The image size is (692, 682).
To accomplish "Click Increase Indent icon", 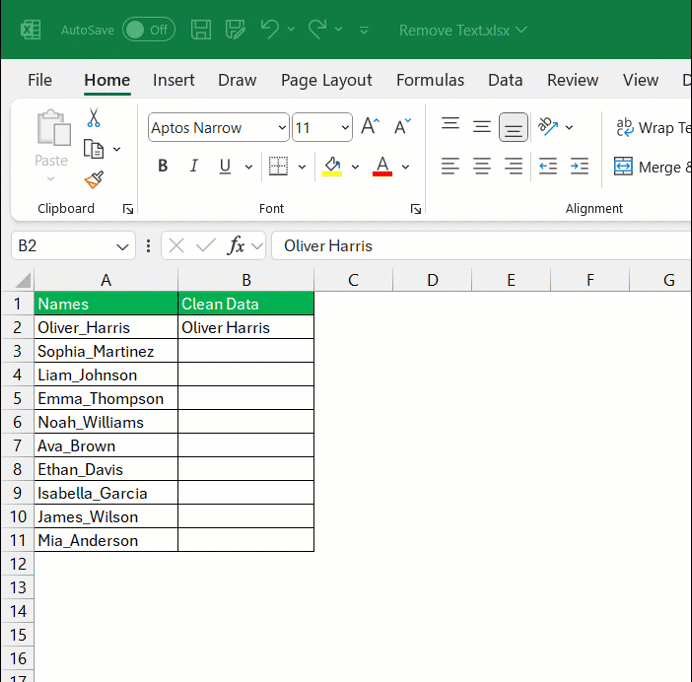I will [579, 166].
